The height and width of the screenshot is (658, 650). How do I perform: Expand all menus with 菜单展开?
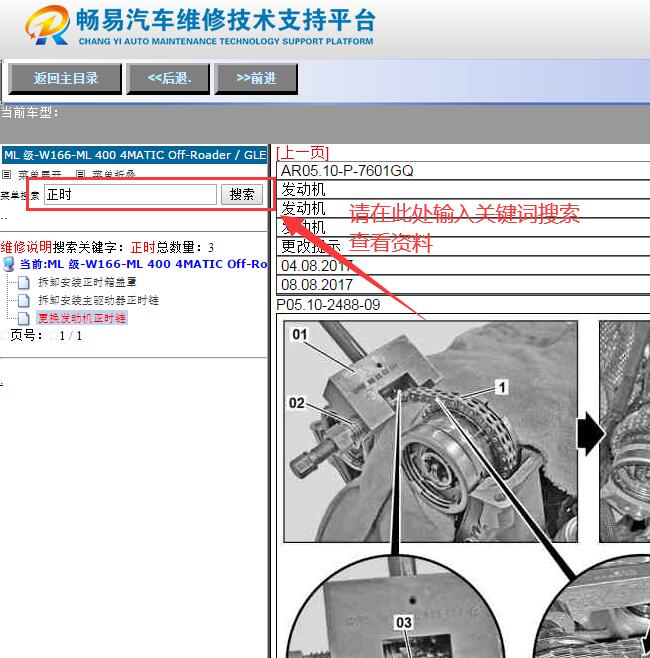coord(40,174)
